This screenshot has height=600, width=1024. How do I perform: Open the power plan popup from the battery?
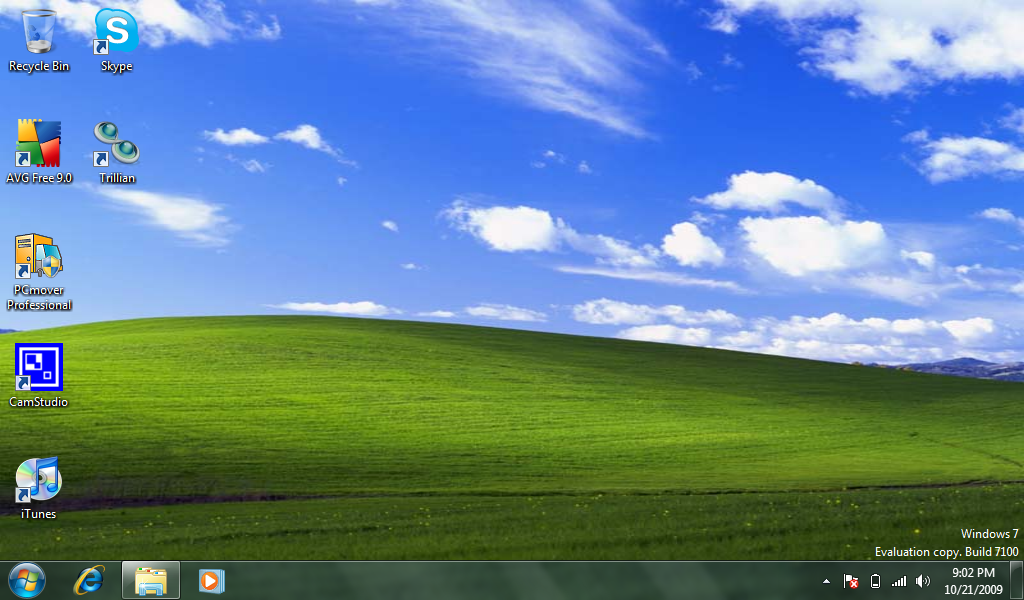874,580
